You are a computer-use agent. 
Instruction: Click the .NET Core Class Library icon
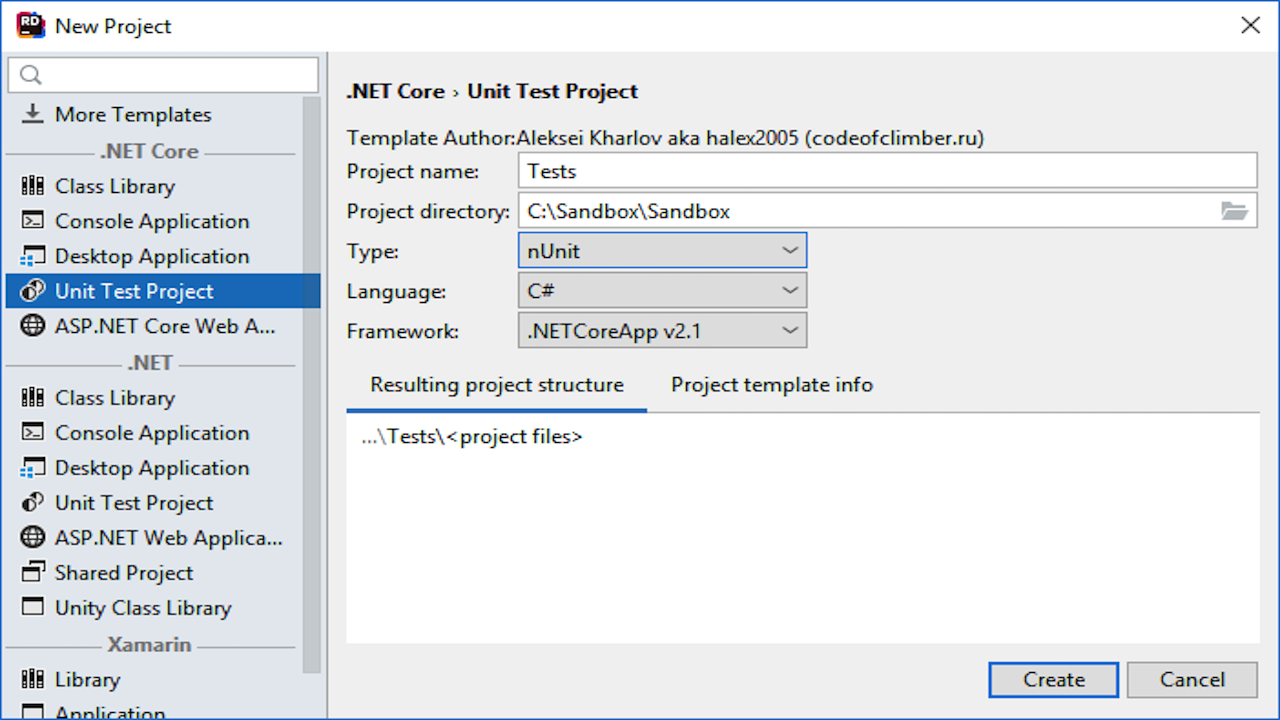33,186
